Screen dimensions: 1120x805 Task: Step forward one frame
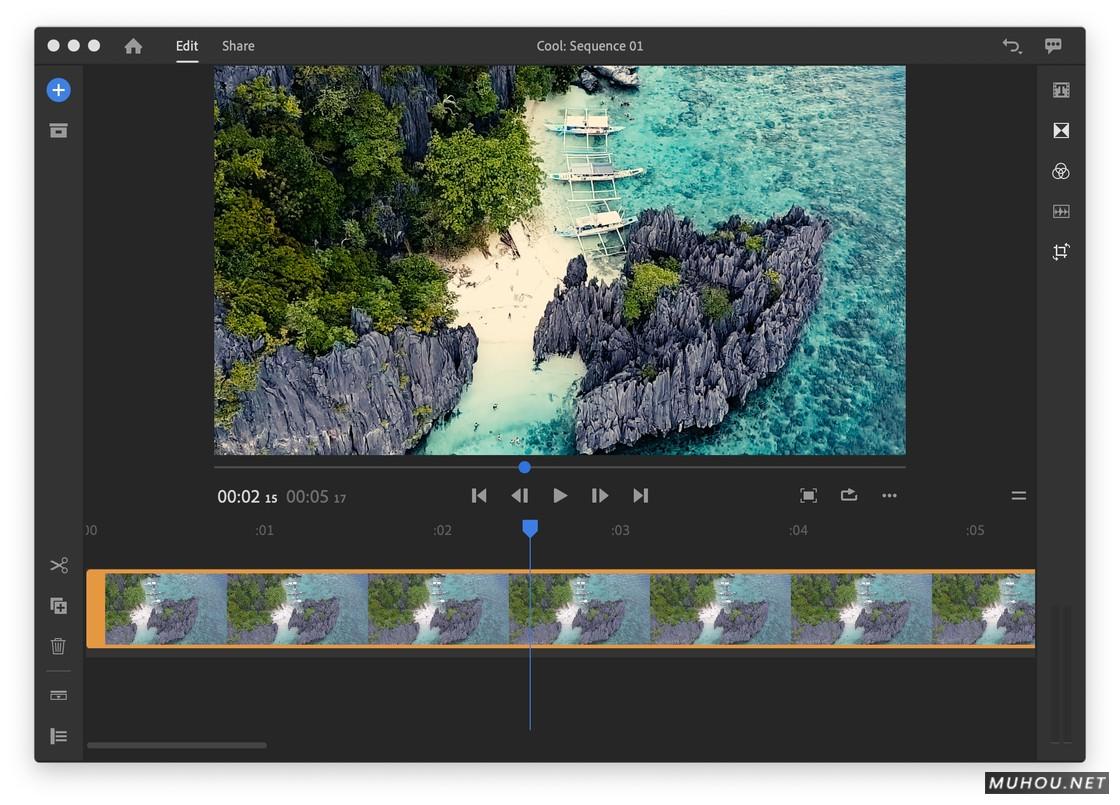point(600,496)
